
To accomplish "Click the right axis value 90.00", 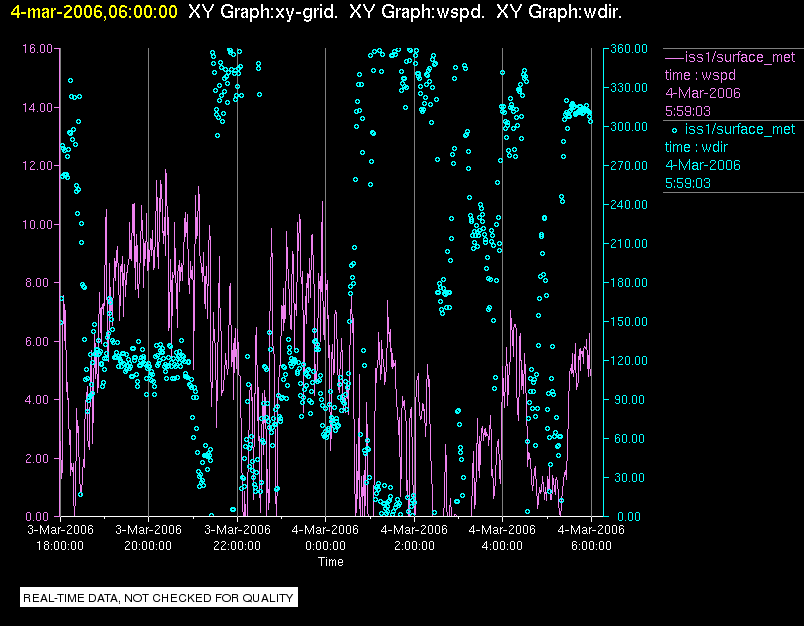I will pyautogui.click(x=631, y=399).
